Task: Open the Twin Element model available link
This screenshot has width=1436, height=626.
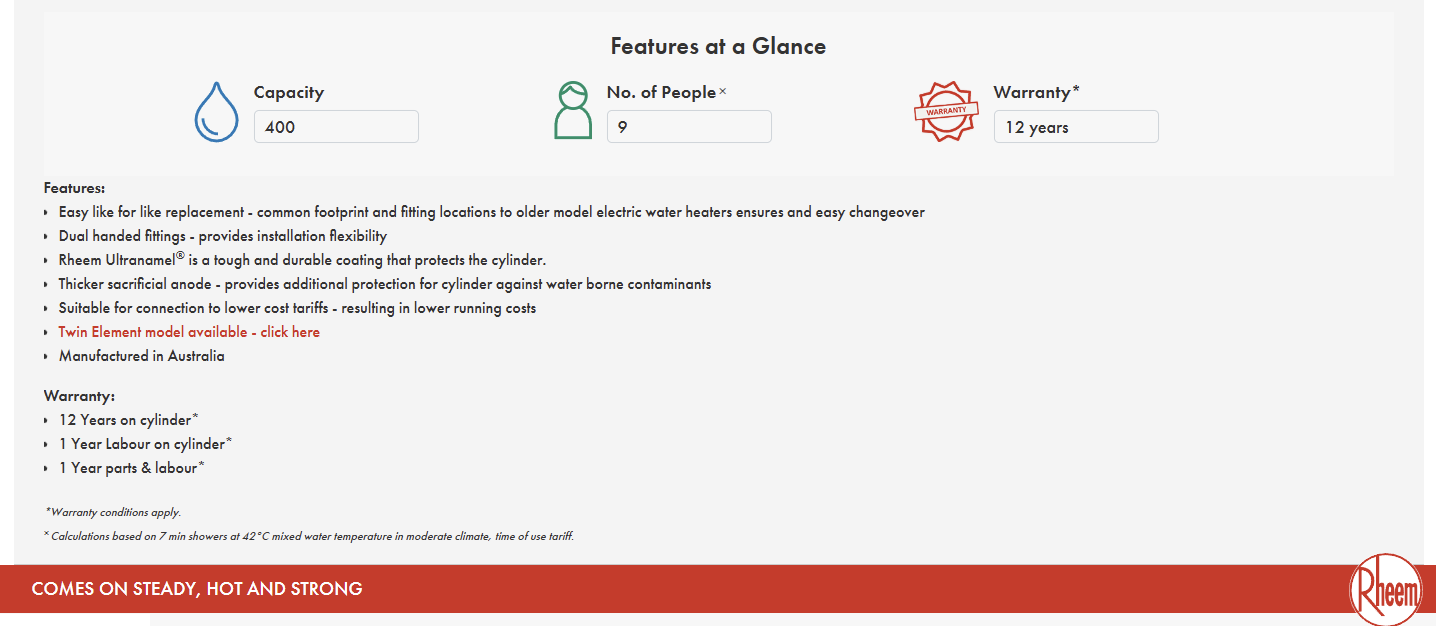Action: point(189,332)
